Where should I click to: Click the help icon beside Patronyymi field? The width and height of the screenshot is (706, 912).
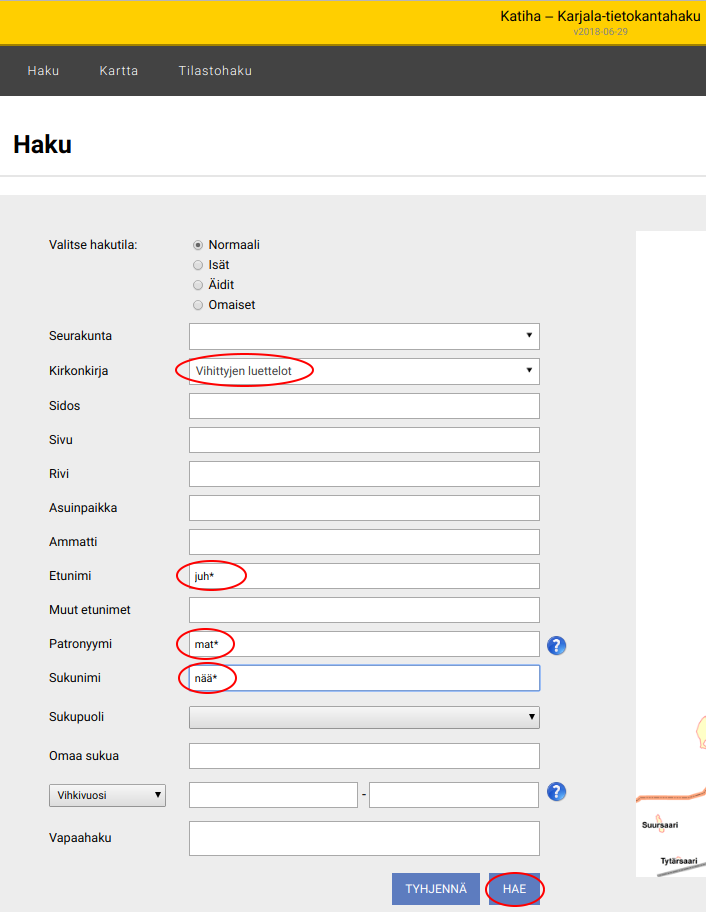[557, 646]
